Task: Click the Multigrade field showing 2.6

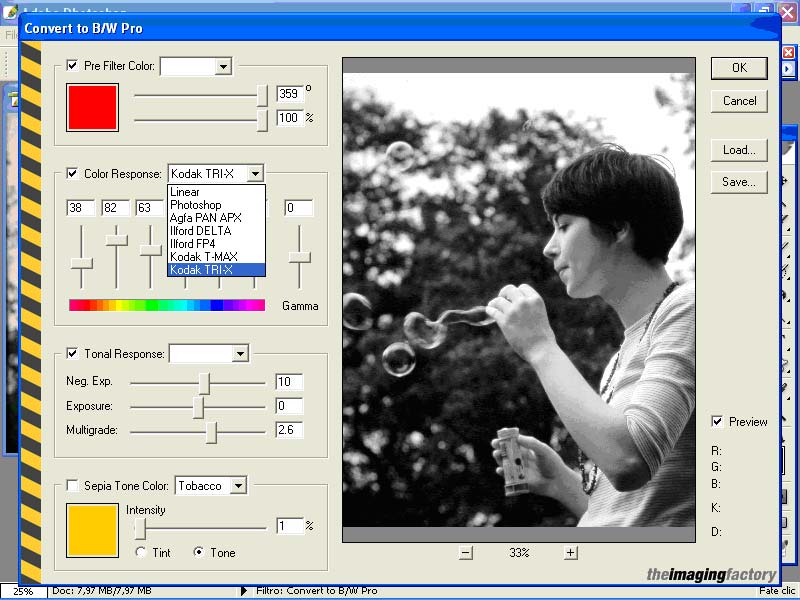Action: point(289,430)
